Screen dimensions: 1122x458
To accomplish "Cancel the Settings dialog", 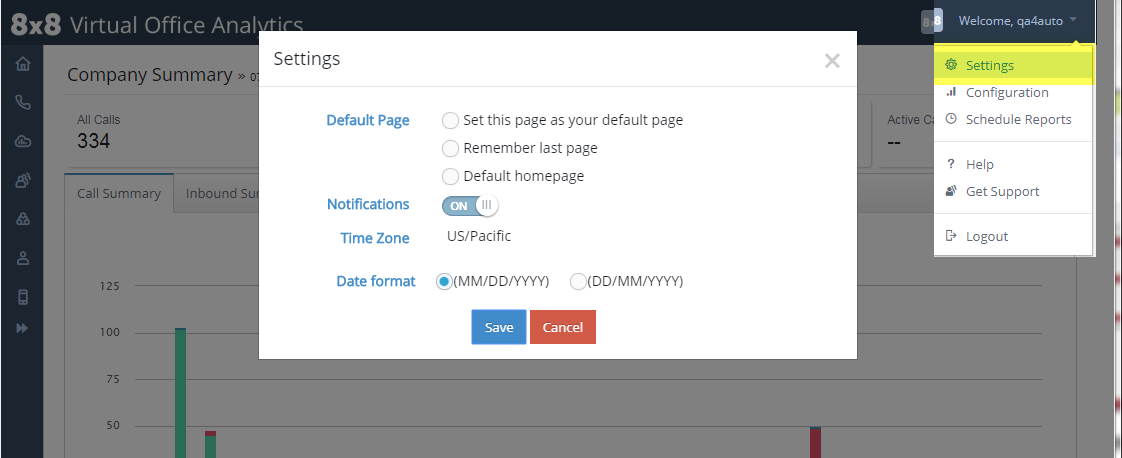I will coord(562,327).
